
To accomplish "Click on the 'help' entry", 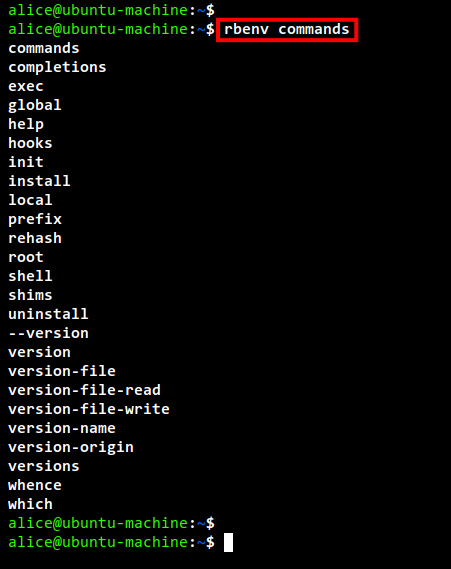I will 26,124.
